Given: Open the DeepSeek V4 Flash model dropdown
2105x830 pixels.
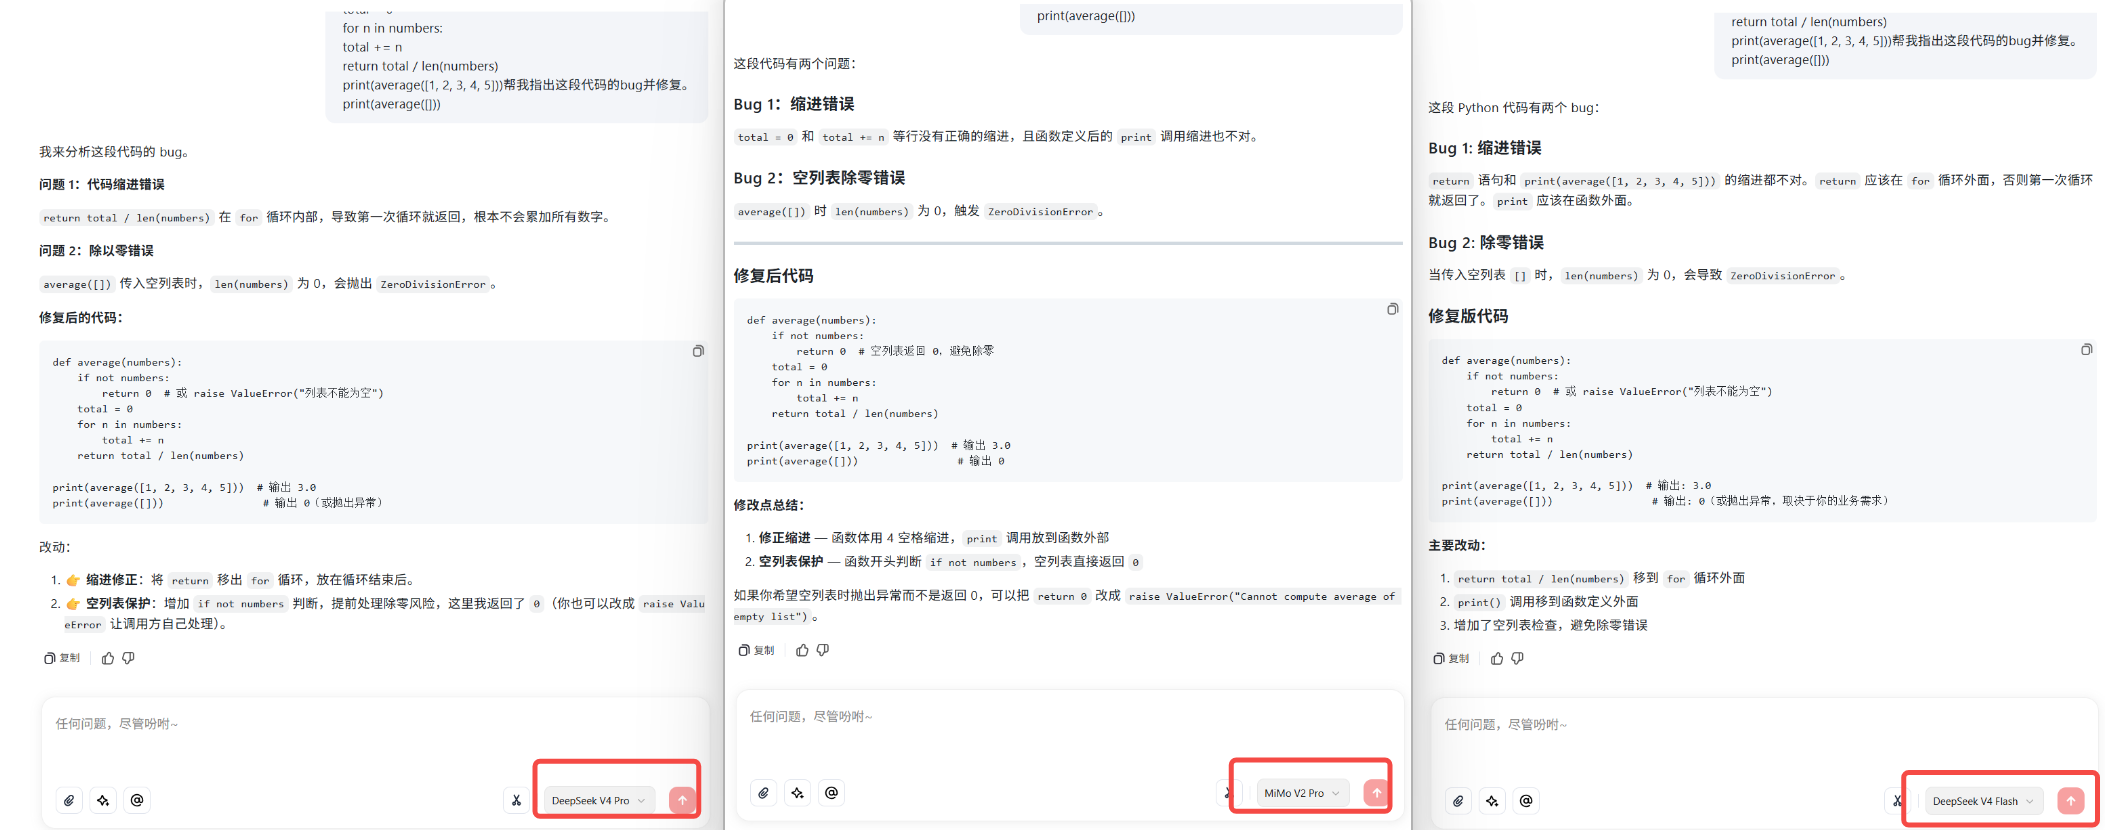Looking at the screenshot, I should click(x=1984, y=801).
